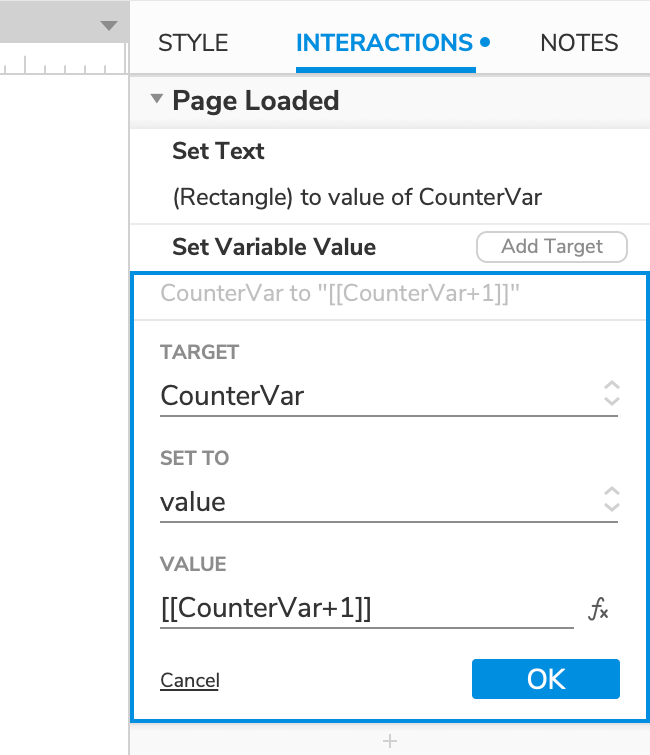Click the up-down arrows of the TARGET field
This screenshot has width=650, height=755.
tap(612, 394)
